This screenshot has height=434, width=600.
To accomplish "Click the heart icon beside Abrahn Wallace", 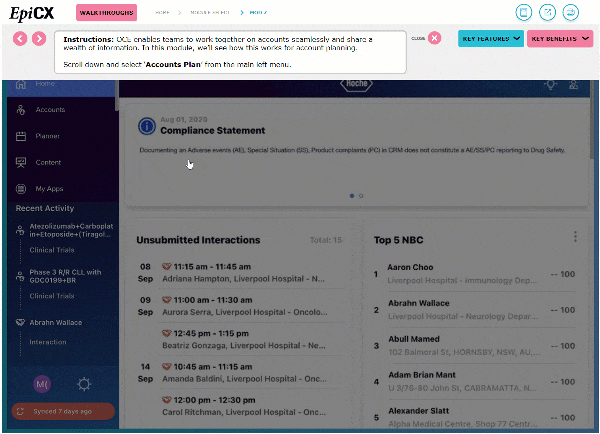I will 20,323.
